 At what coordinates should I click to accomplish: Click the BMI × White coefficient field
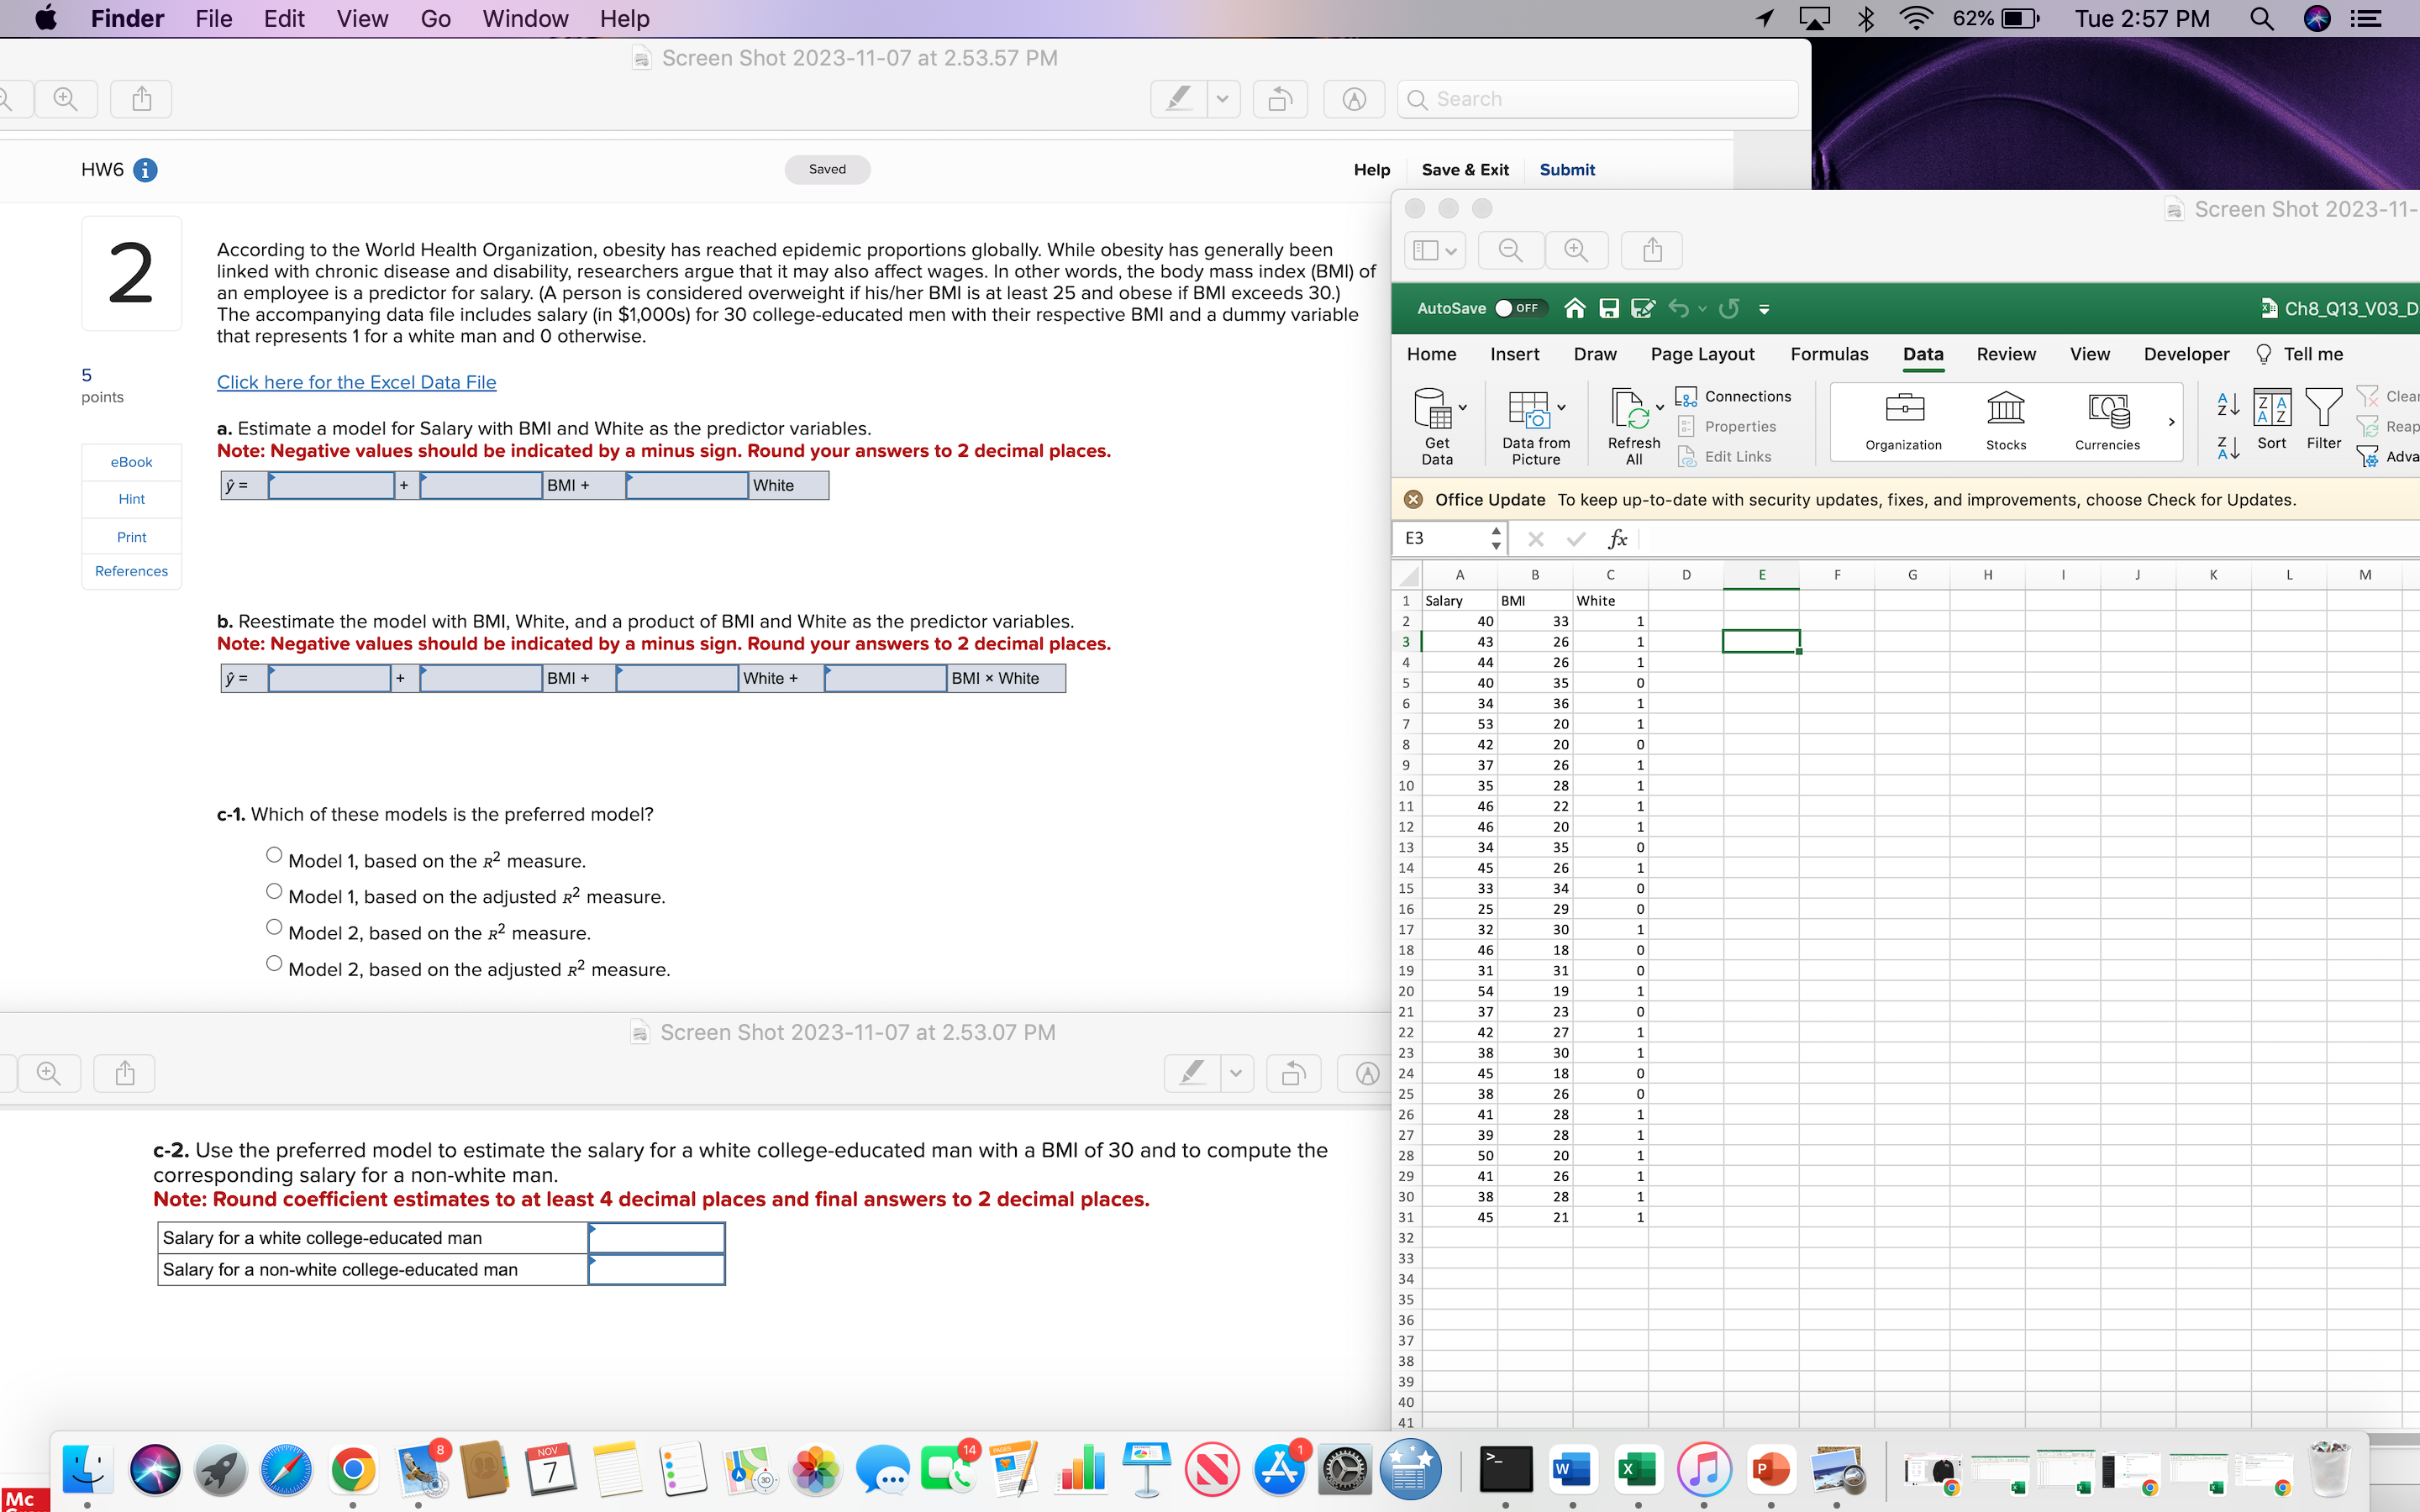[x=886, y=678]
